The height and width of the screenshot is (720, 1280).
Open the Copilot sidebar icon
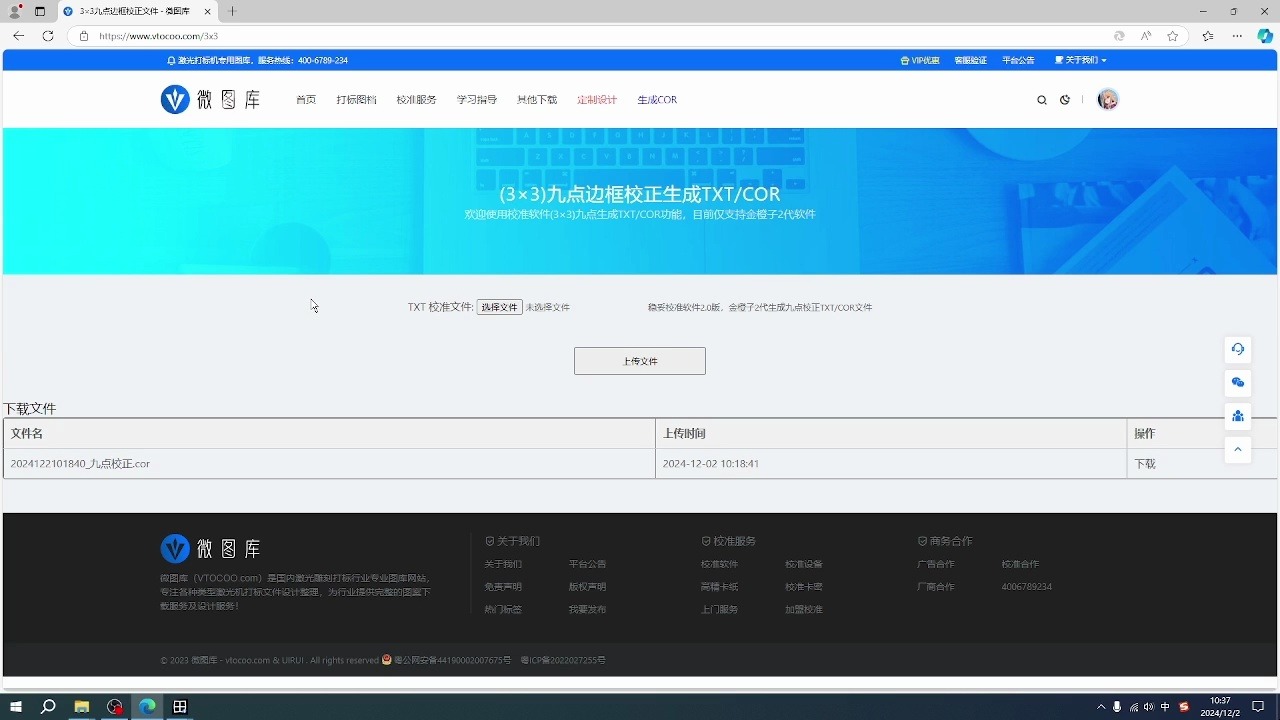coord(1265,36)
